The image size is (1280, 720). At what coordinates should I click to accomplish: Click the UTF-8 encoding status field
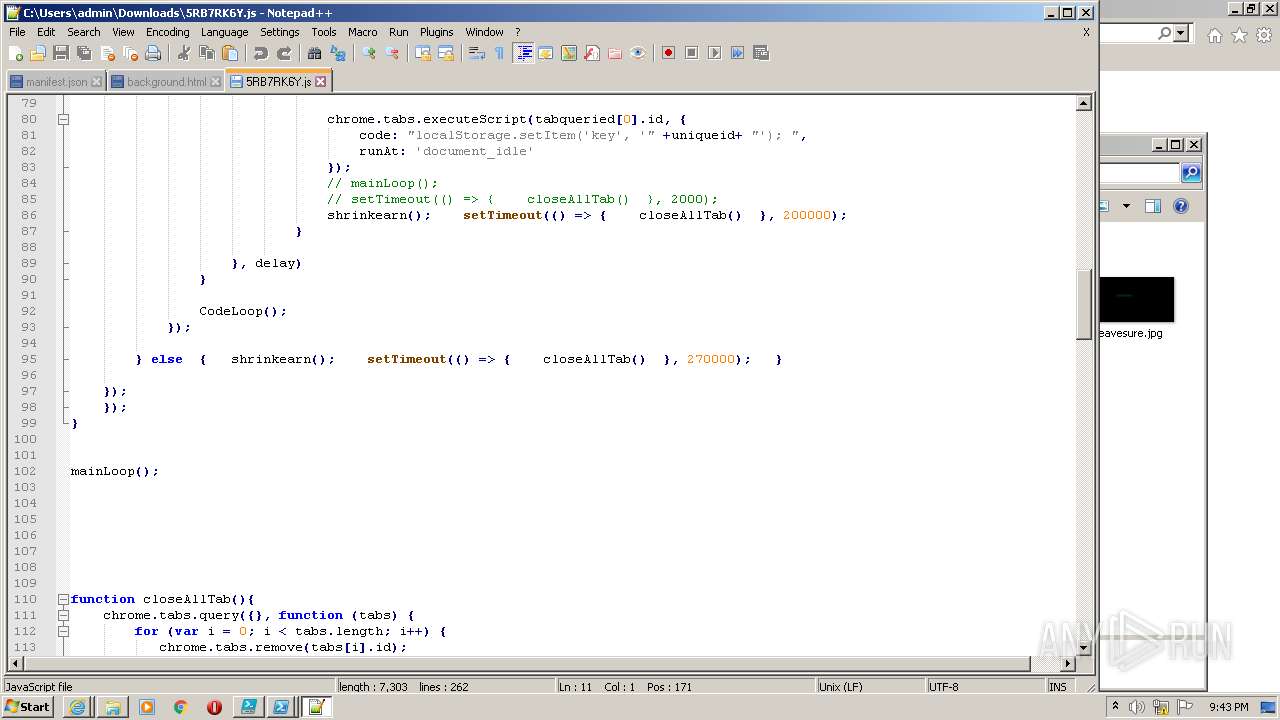pyautogui.click(x=984, y=687)
